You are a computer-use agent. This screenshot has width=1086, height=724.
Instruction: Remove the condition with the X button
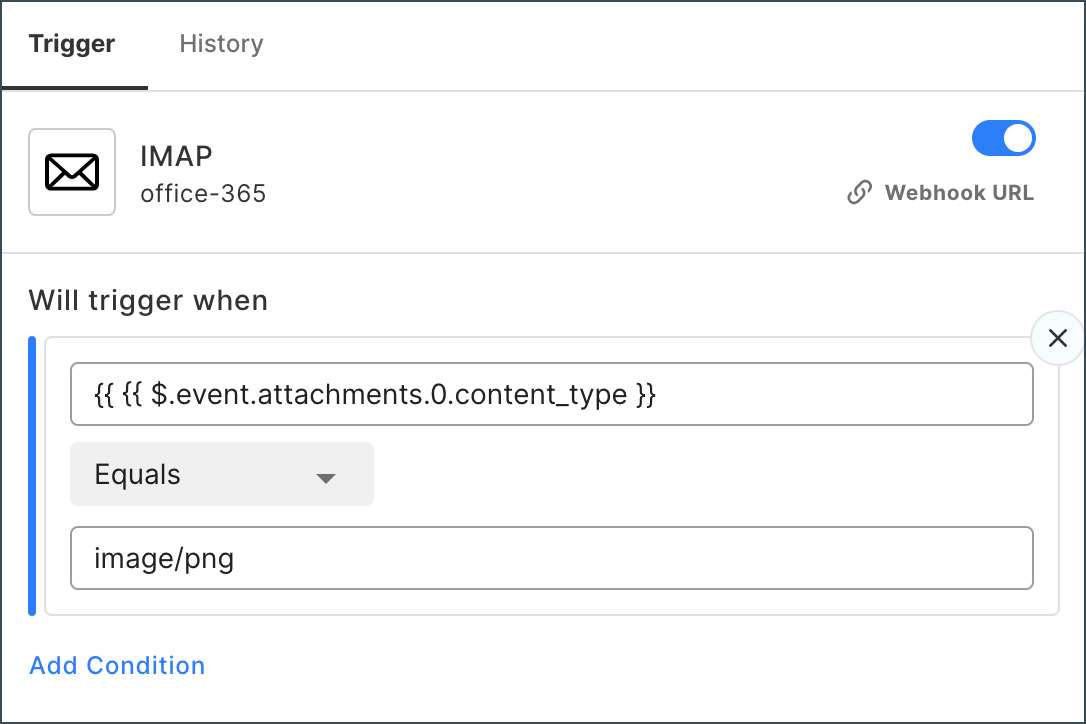(1058, 338)
